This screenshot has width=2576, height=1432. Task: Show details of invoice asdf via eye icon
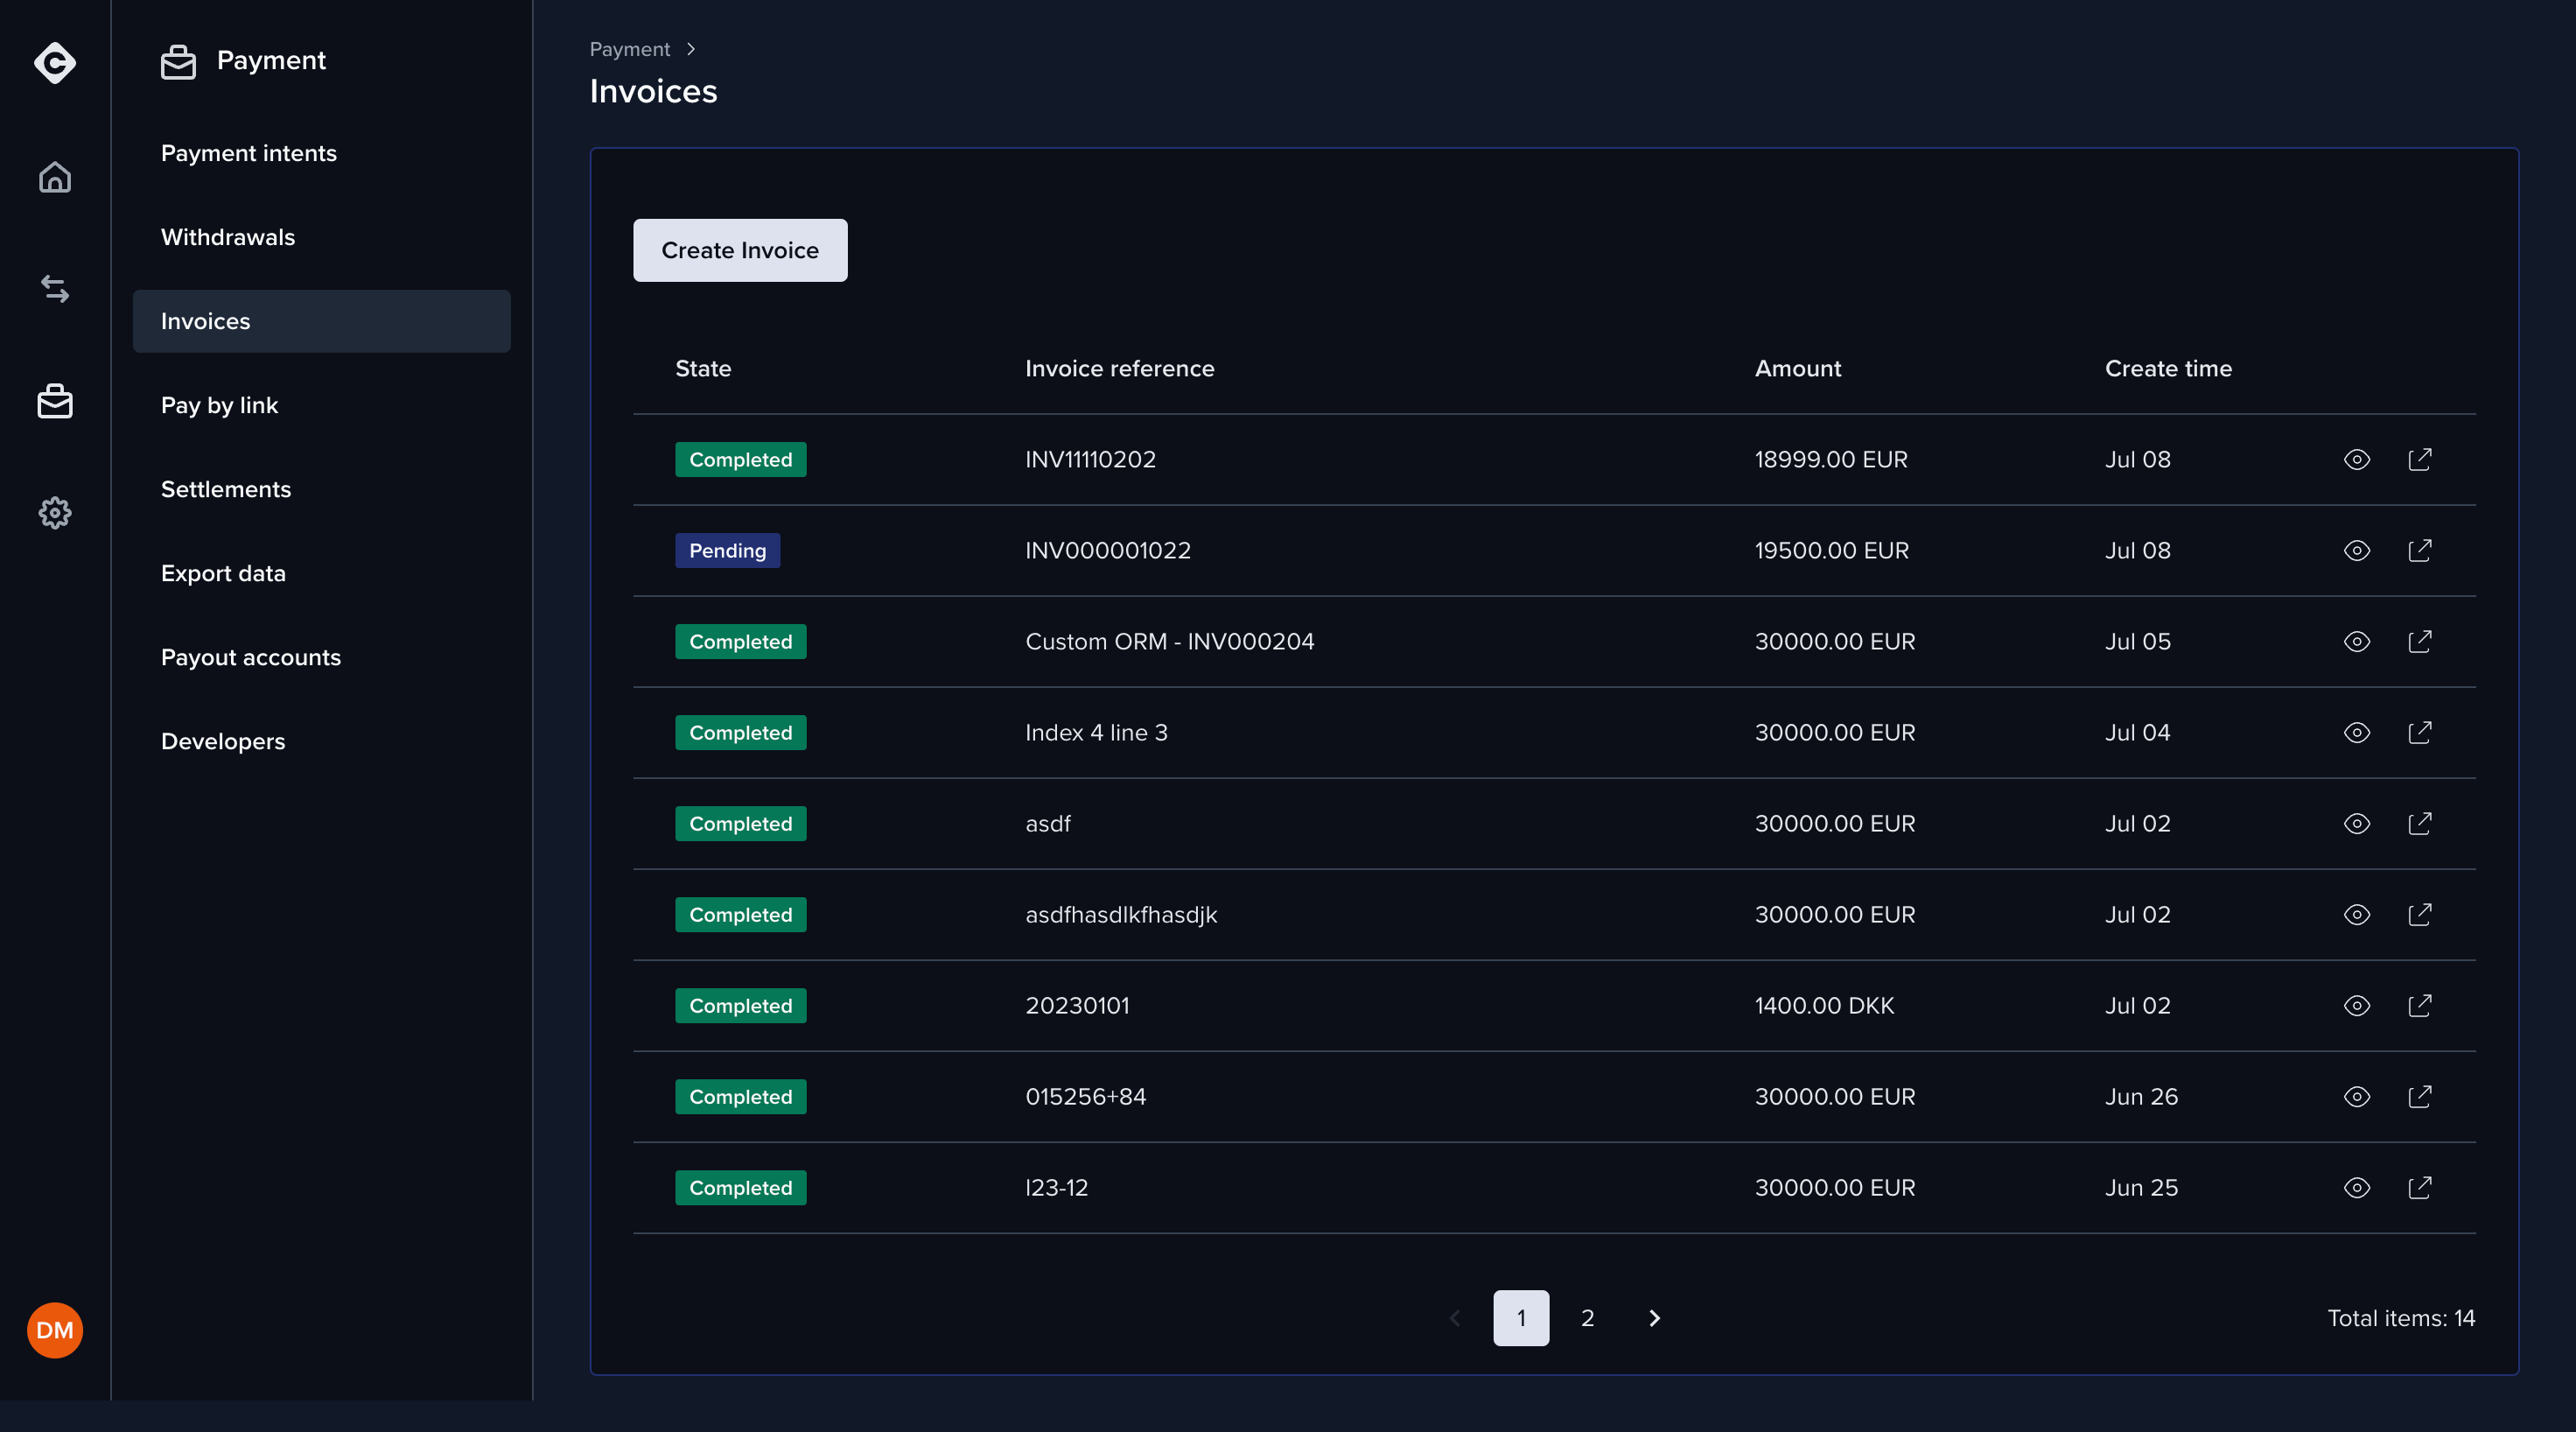click(x=2356, y=823)
